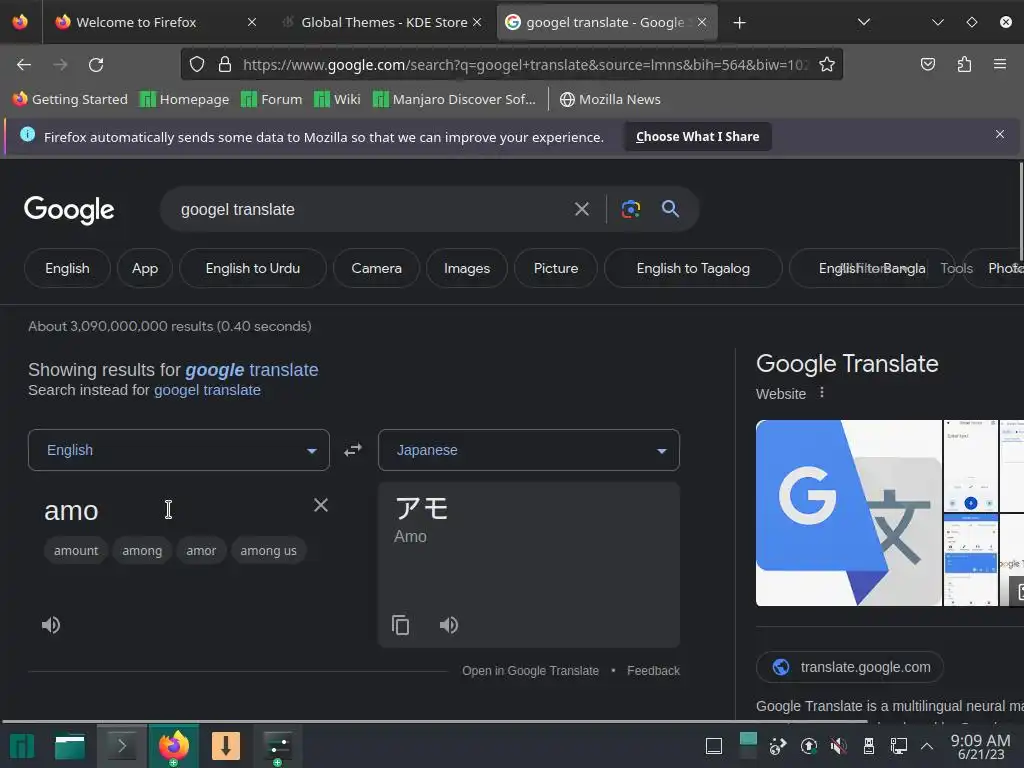
Task: Open the Mozilla News bookmark
Action: click(x=610, y=99)
